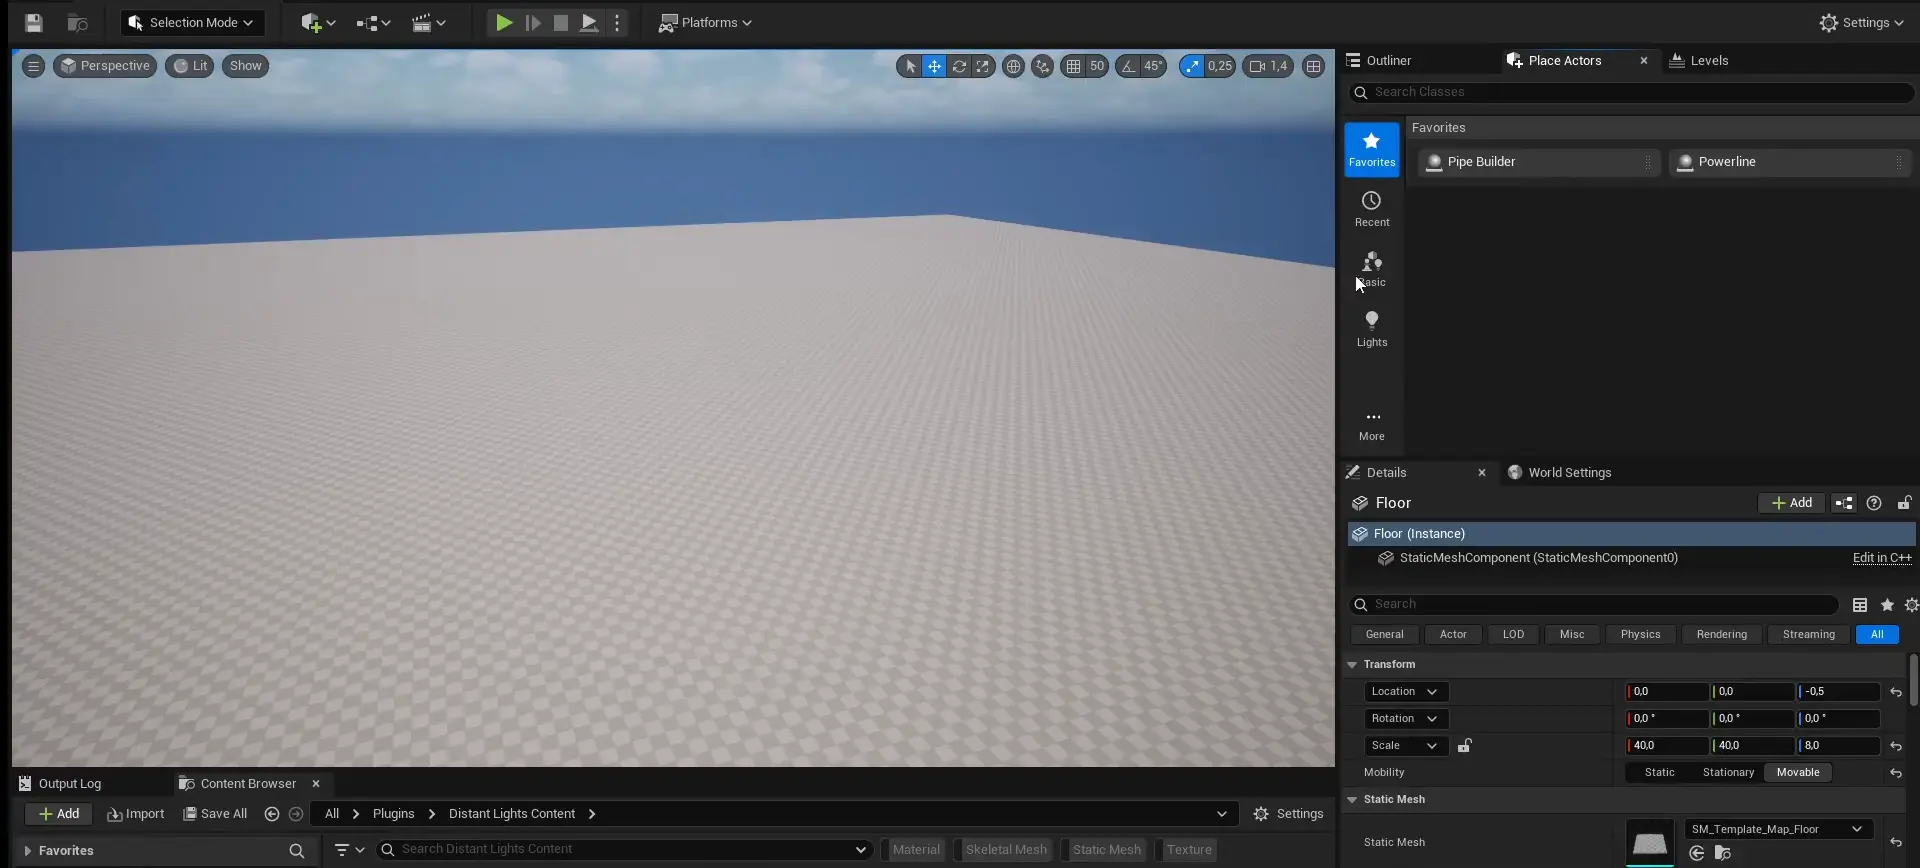Image resolution: width=1920 pixels, height=868 pixels.
Task: Collapse the Static Mesh section
Action: pos(1352,800)
